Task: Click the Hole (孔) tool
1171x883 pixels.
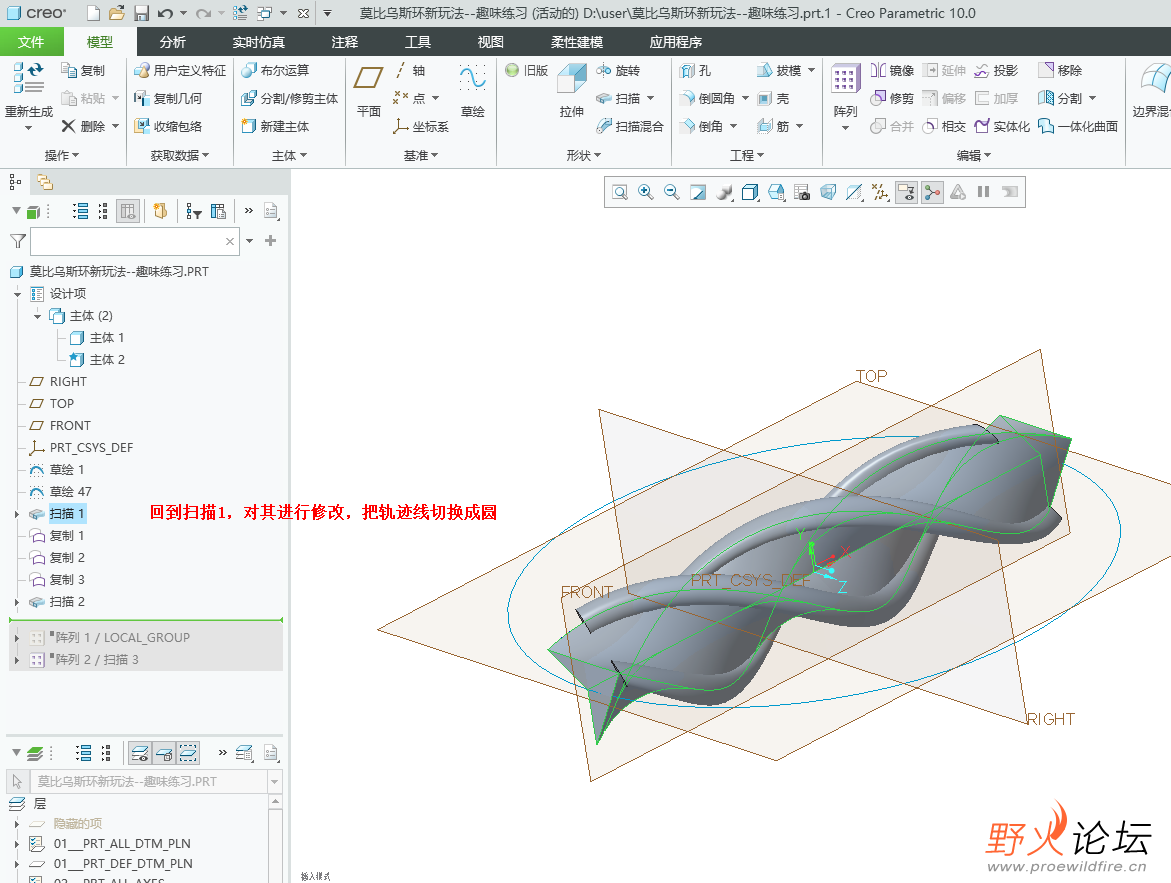Action: pos(695,70)
